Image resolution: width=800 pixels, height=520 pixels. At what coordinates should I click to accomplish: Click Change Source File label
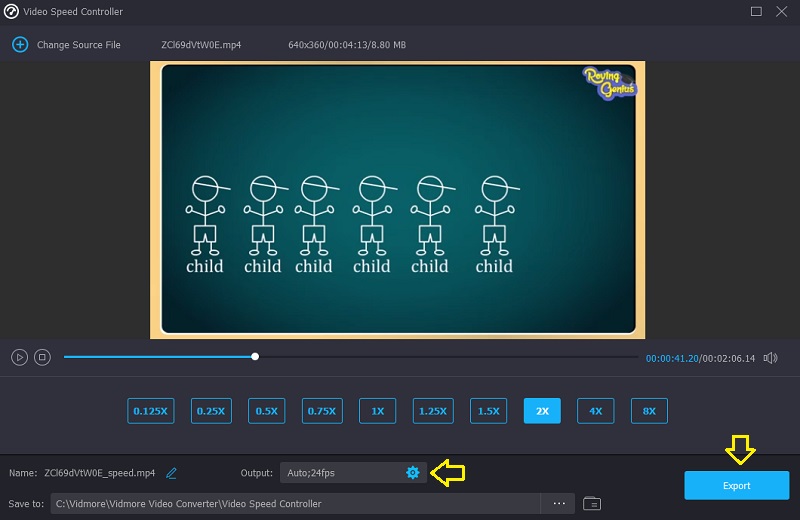tap(78, 45)
